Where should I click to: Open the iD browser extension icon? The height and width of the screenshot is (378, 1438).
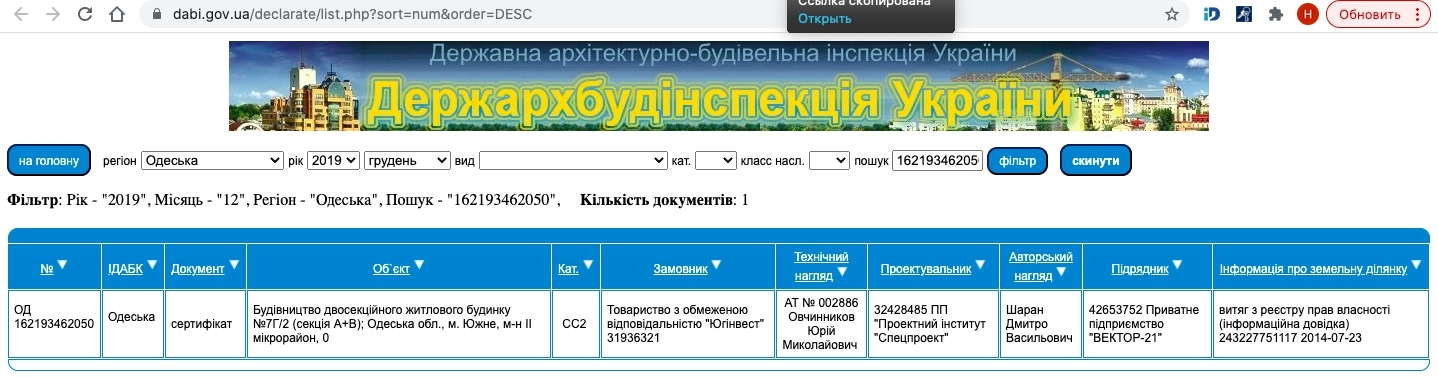[1212, 15]
